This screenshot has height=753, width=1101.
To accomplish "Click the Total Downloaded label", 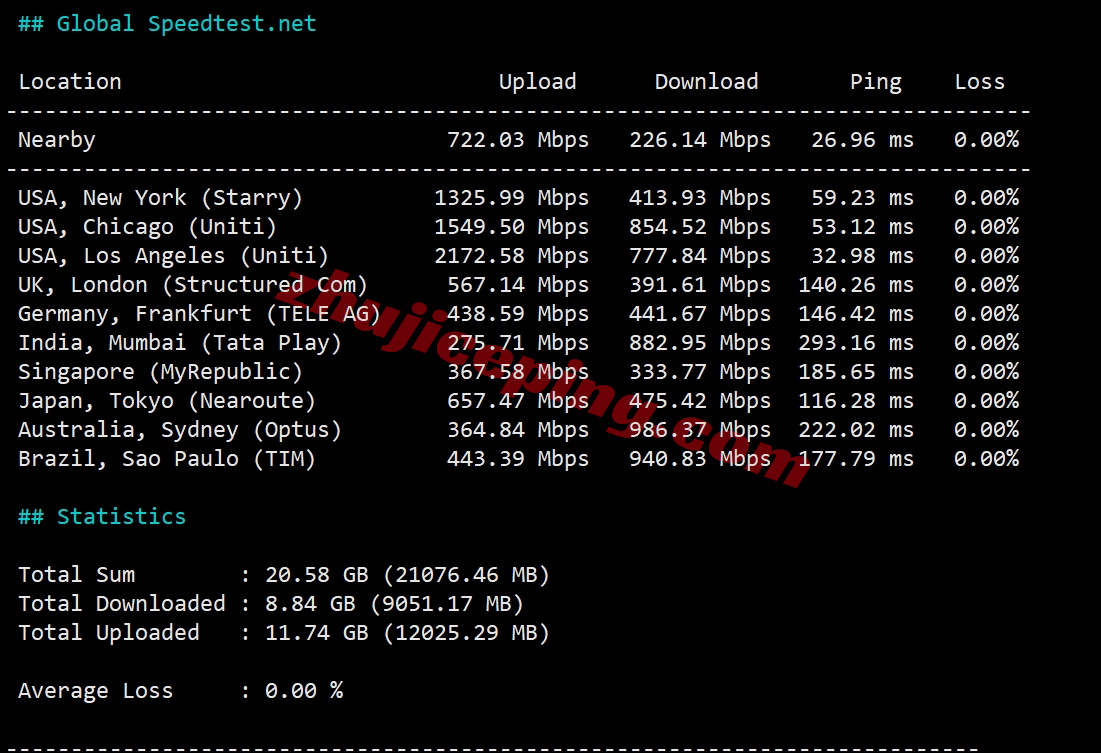I will pyautogui.click(x=122, y=604).
